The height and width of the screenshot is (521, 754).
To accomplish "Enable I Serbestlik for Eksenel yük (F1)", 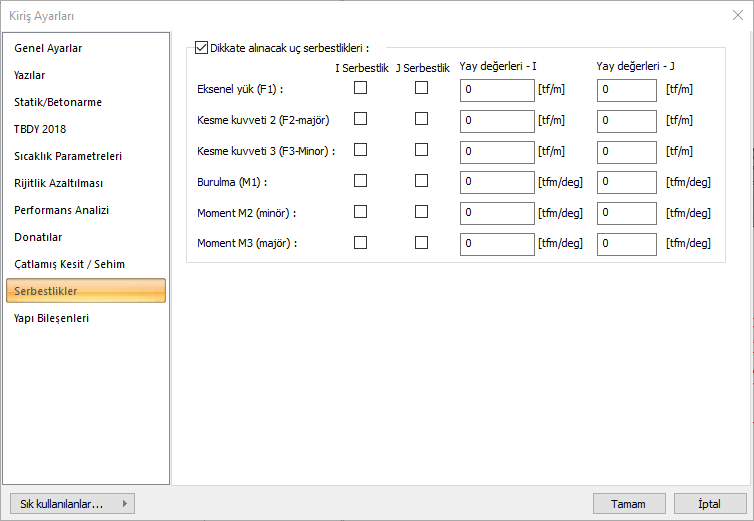I will click(x=361, y=88).
